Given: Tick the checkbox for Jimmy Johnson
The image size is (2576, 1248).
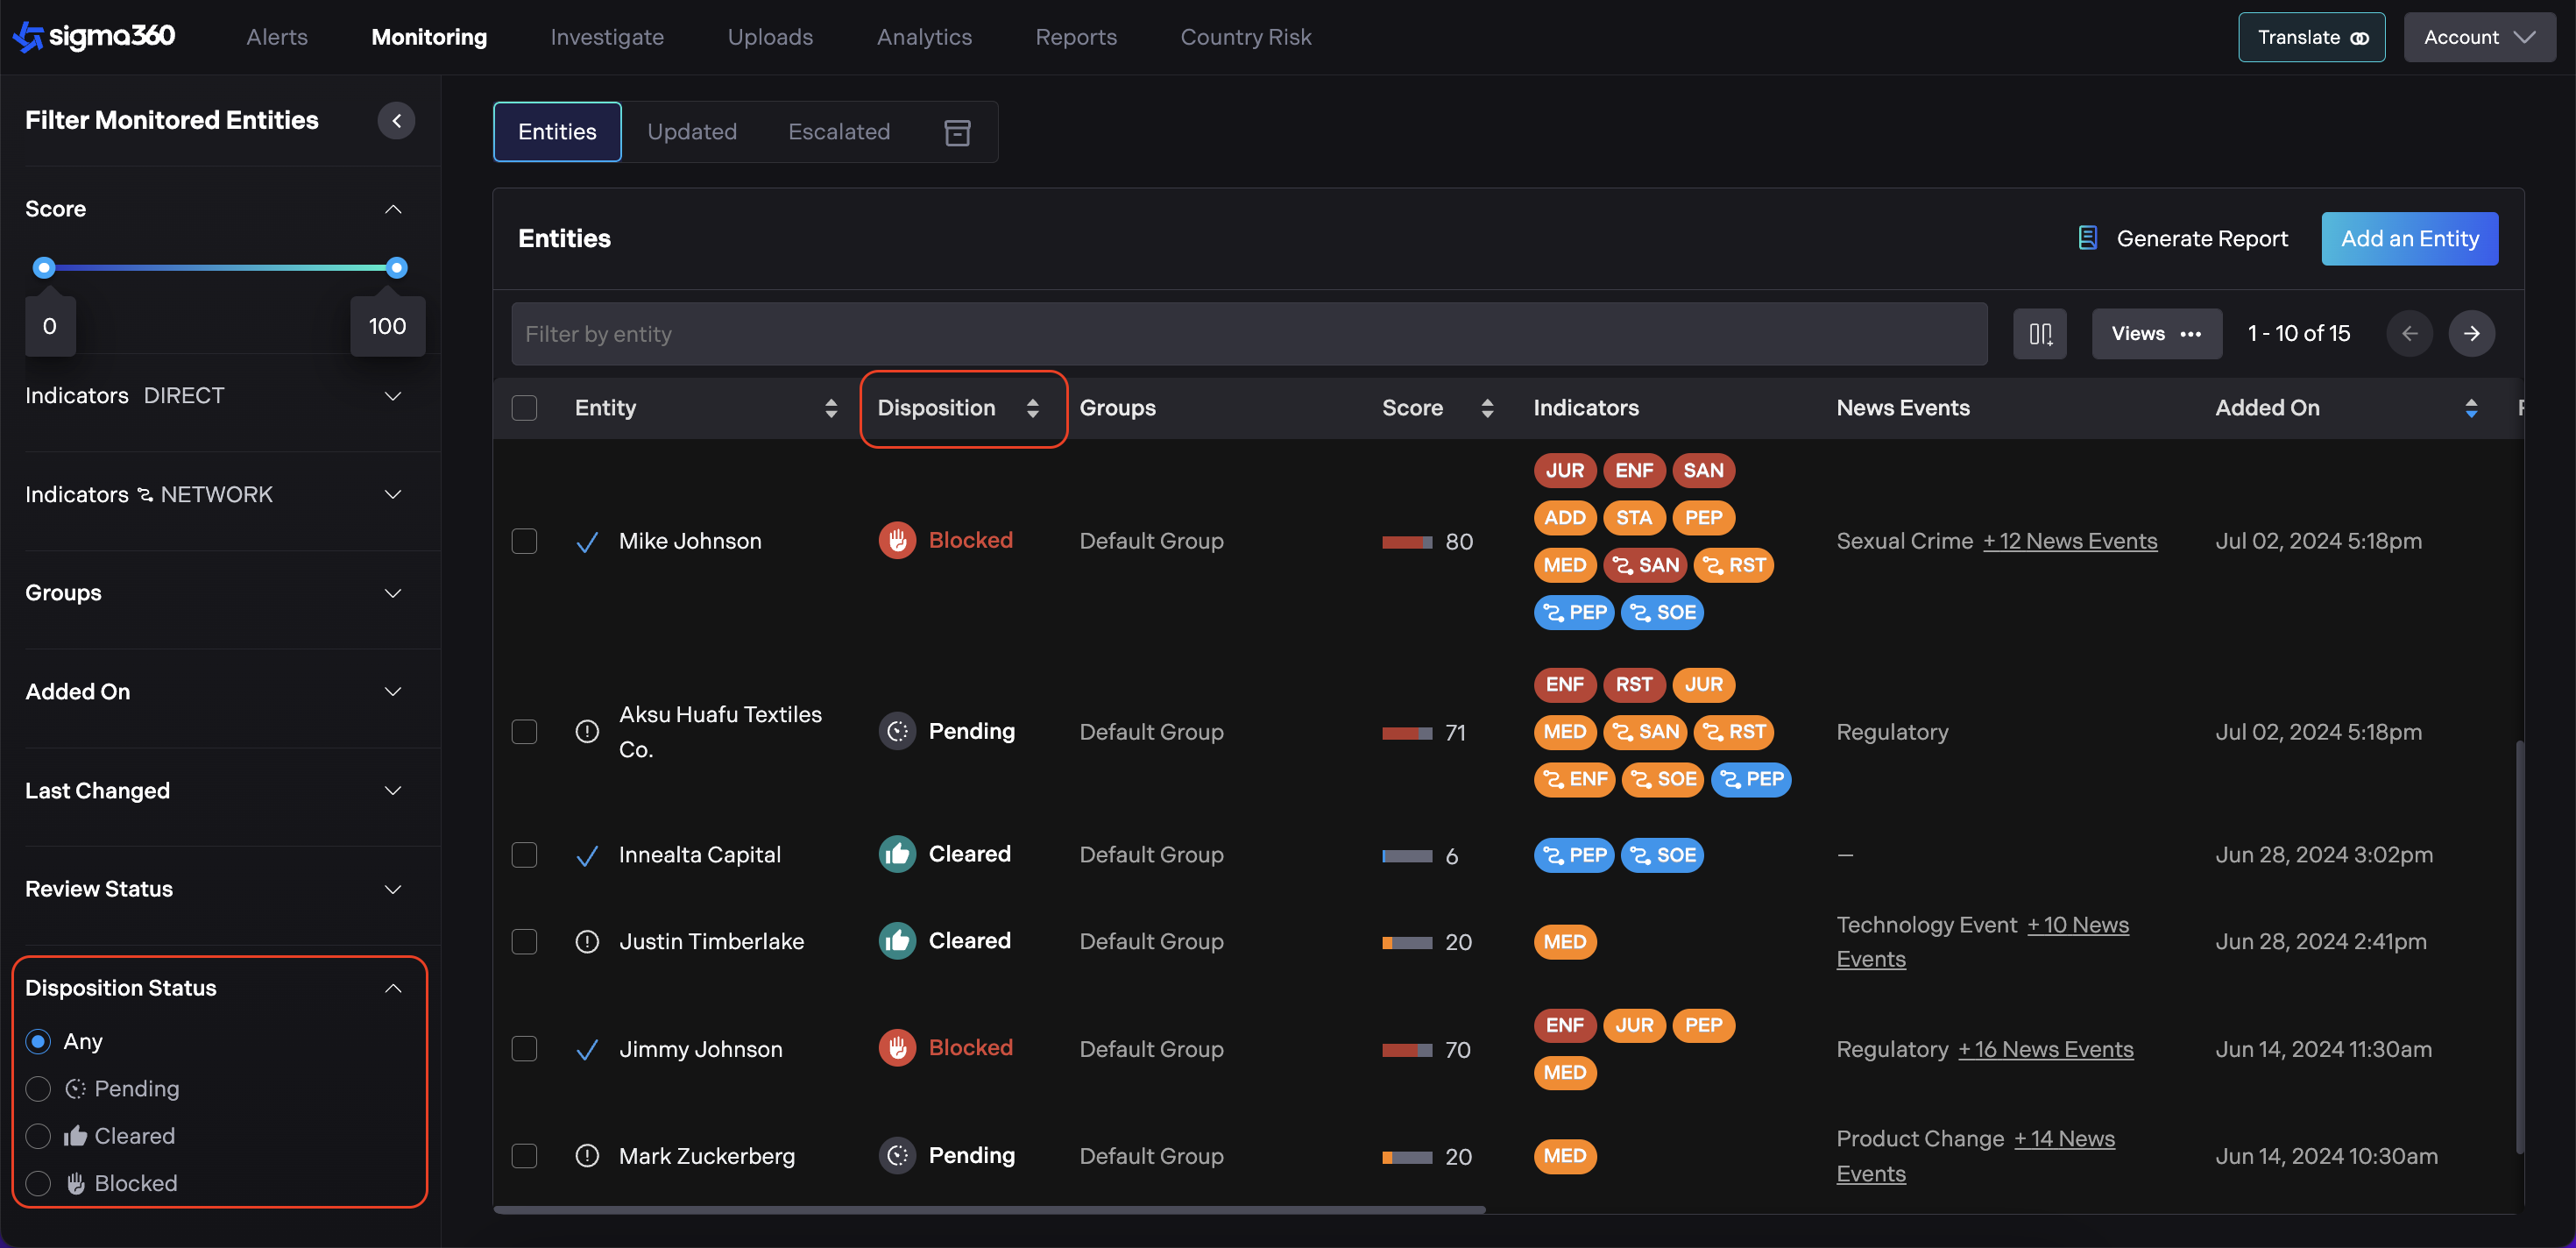Looking at the screenshot, I should coord(524,1049).
